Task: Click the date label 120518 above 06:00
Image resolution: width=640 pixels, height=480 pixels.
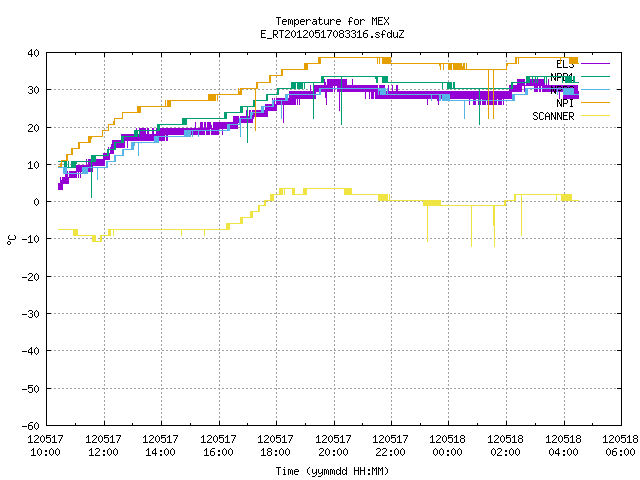Action: [620, 439]
